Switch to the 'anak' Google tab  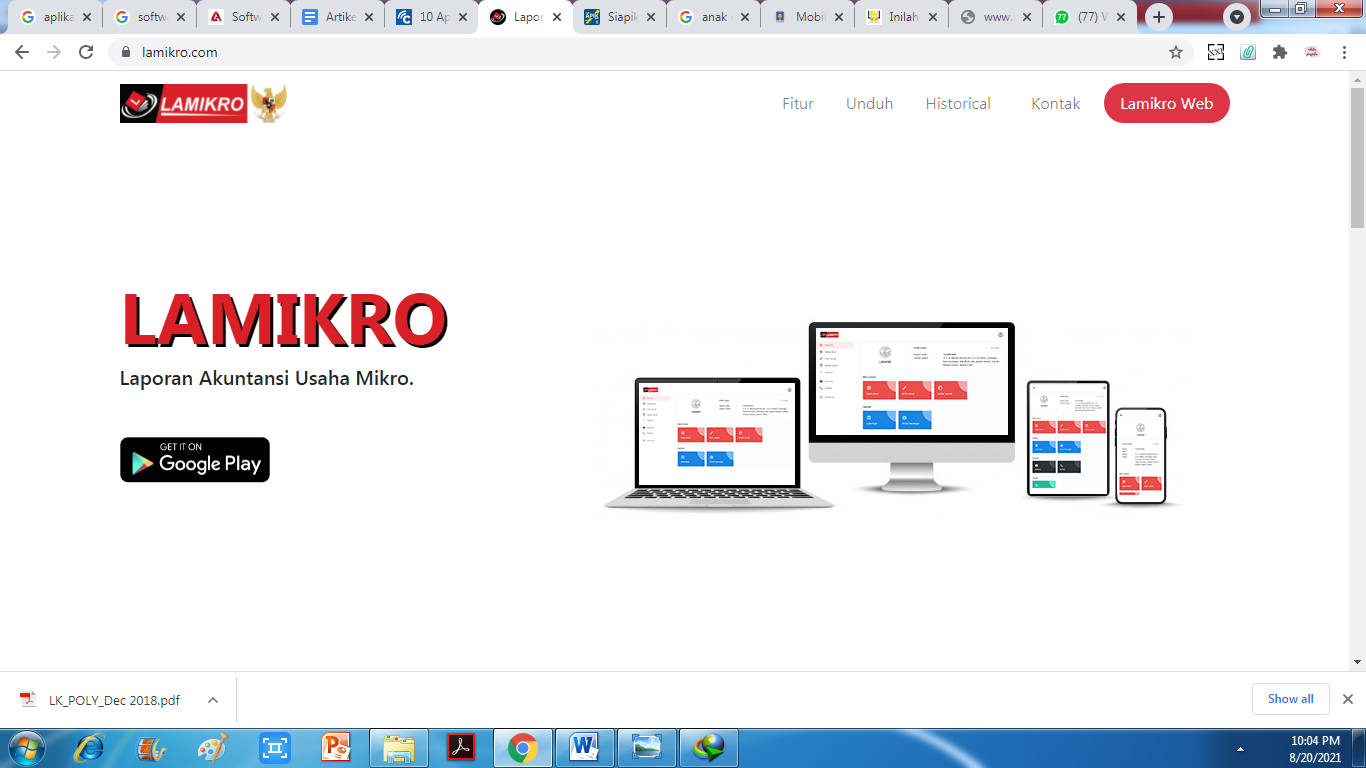pos(713,17)
